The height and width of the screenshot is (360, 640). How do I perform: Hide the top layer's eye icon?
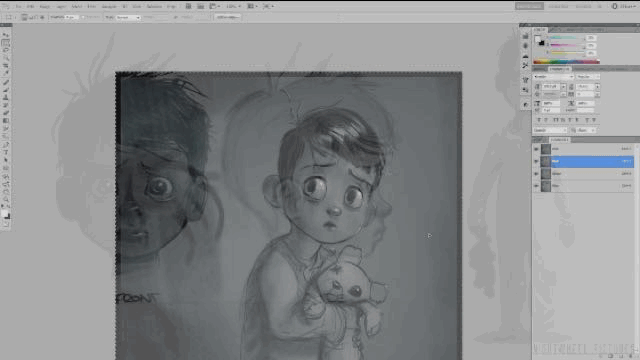(536, 149)
